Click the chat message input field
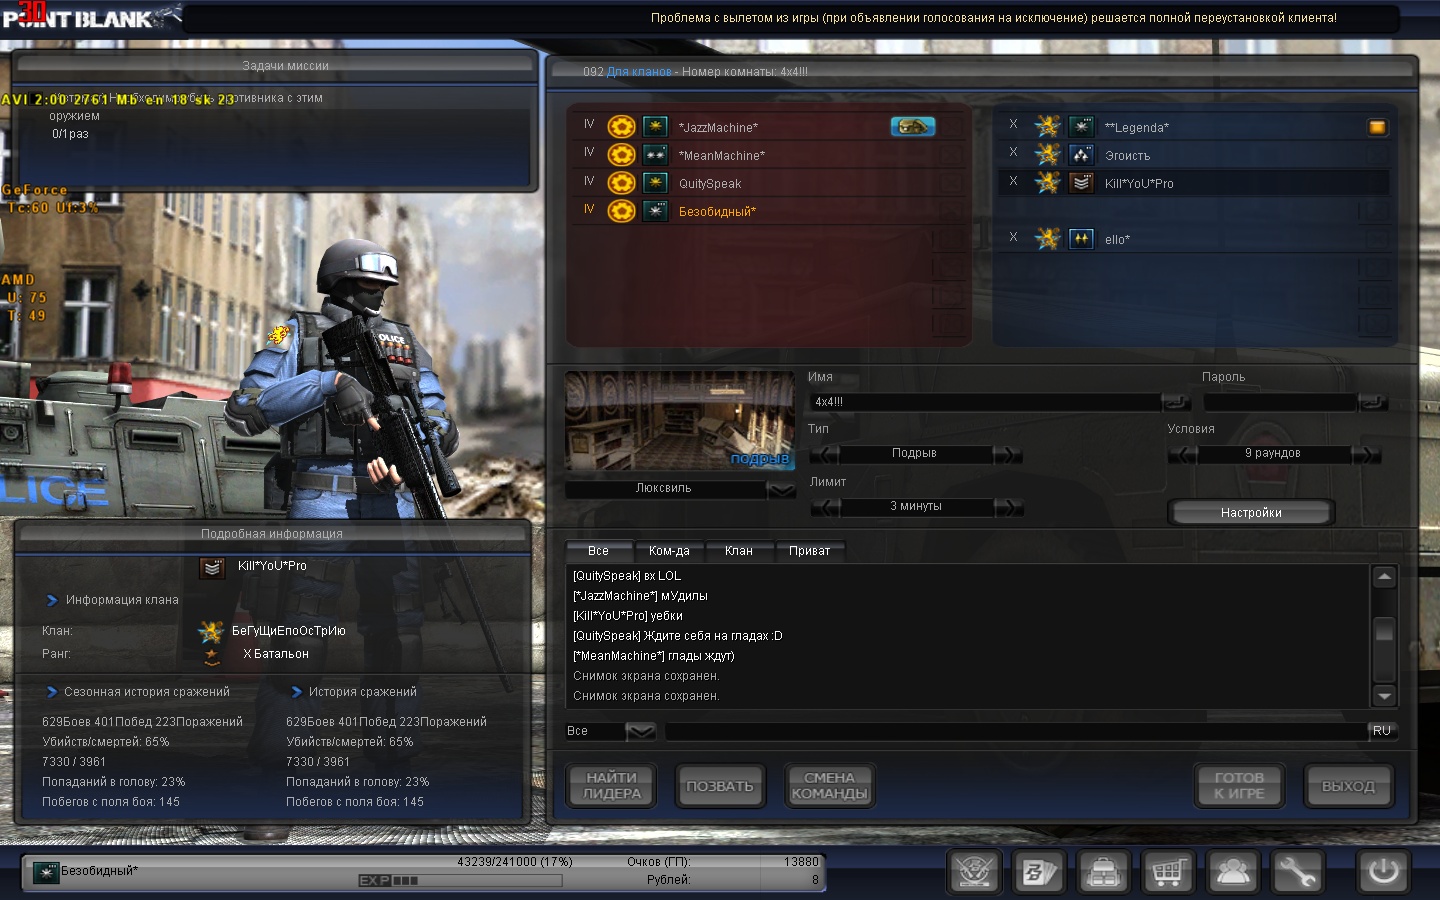 (x=1015, y=732)
